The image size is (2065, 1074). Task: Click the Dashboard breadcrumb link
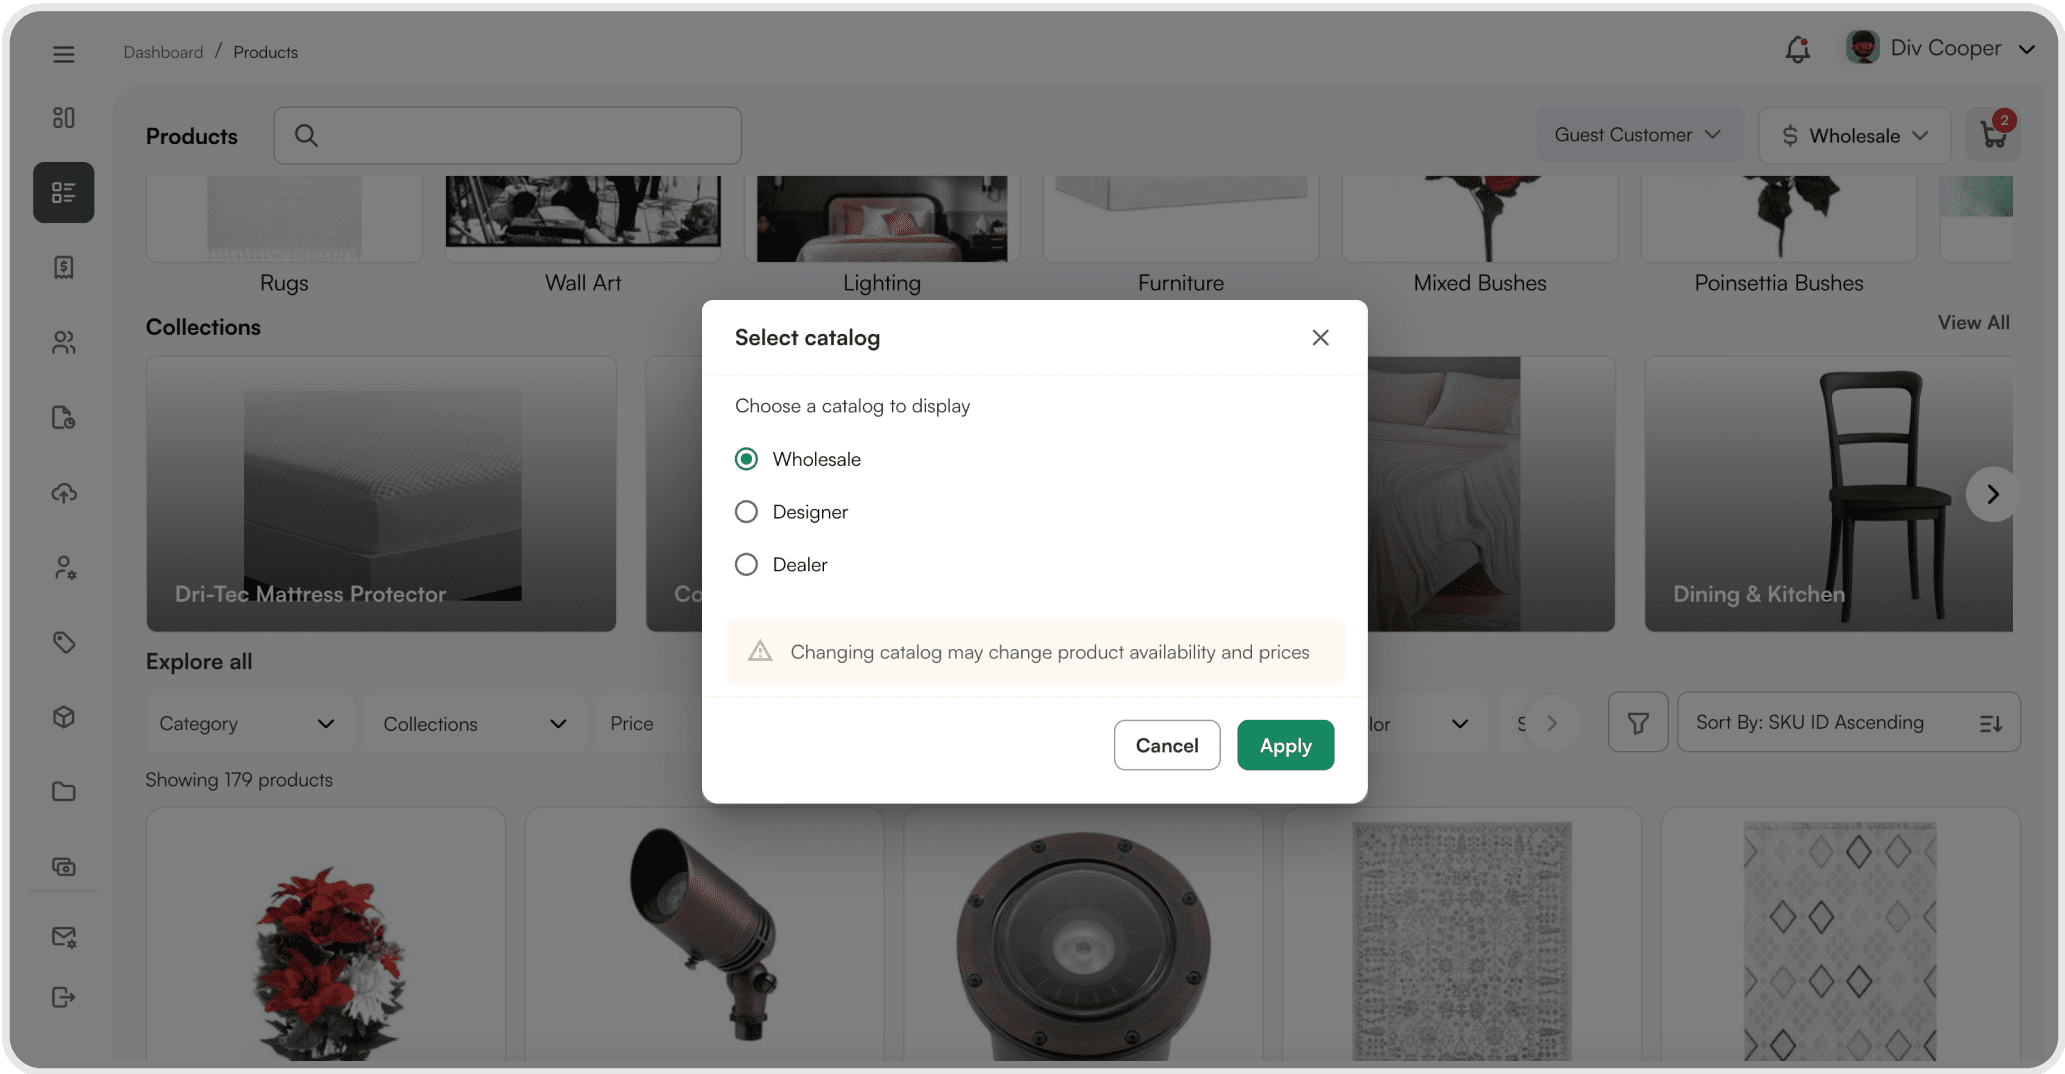click(163, 51)
